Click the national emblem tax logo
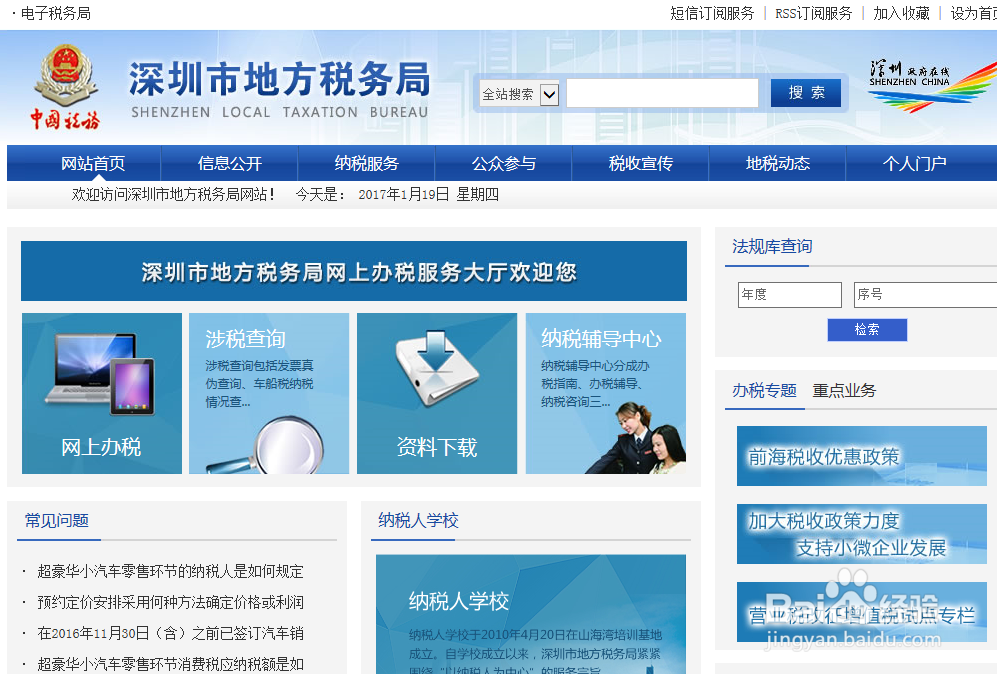Viewport: 997px width, 674px height. tap(65, 86)
